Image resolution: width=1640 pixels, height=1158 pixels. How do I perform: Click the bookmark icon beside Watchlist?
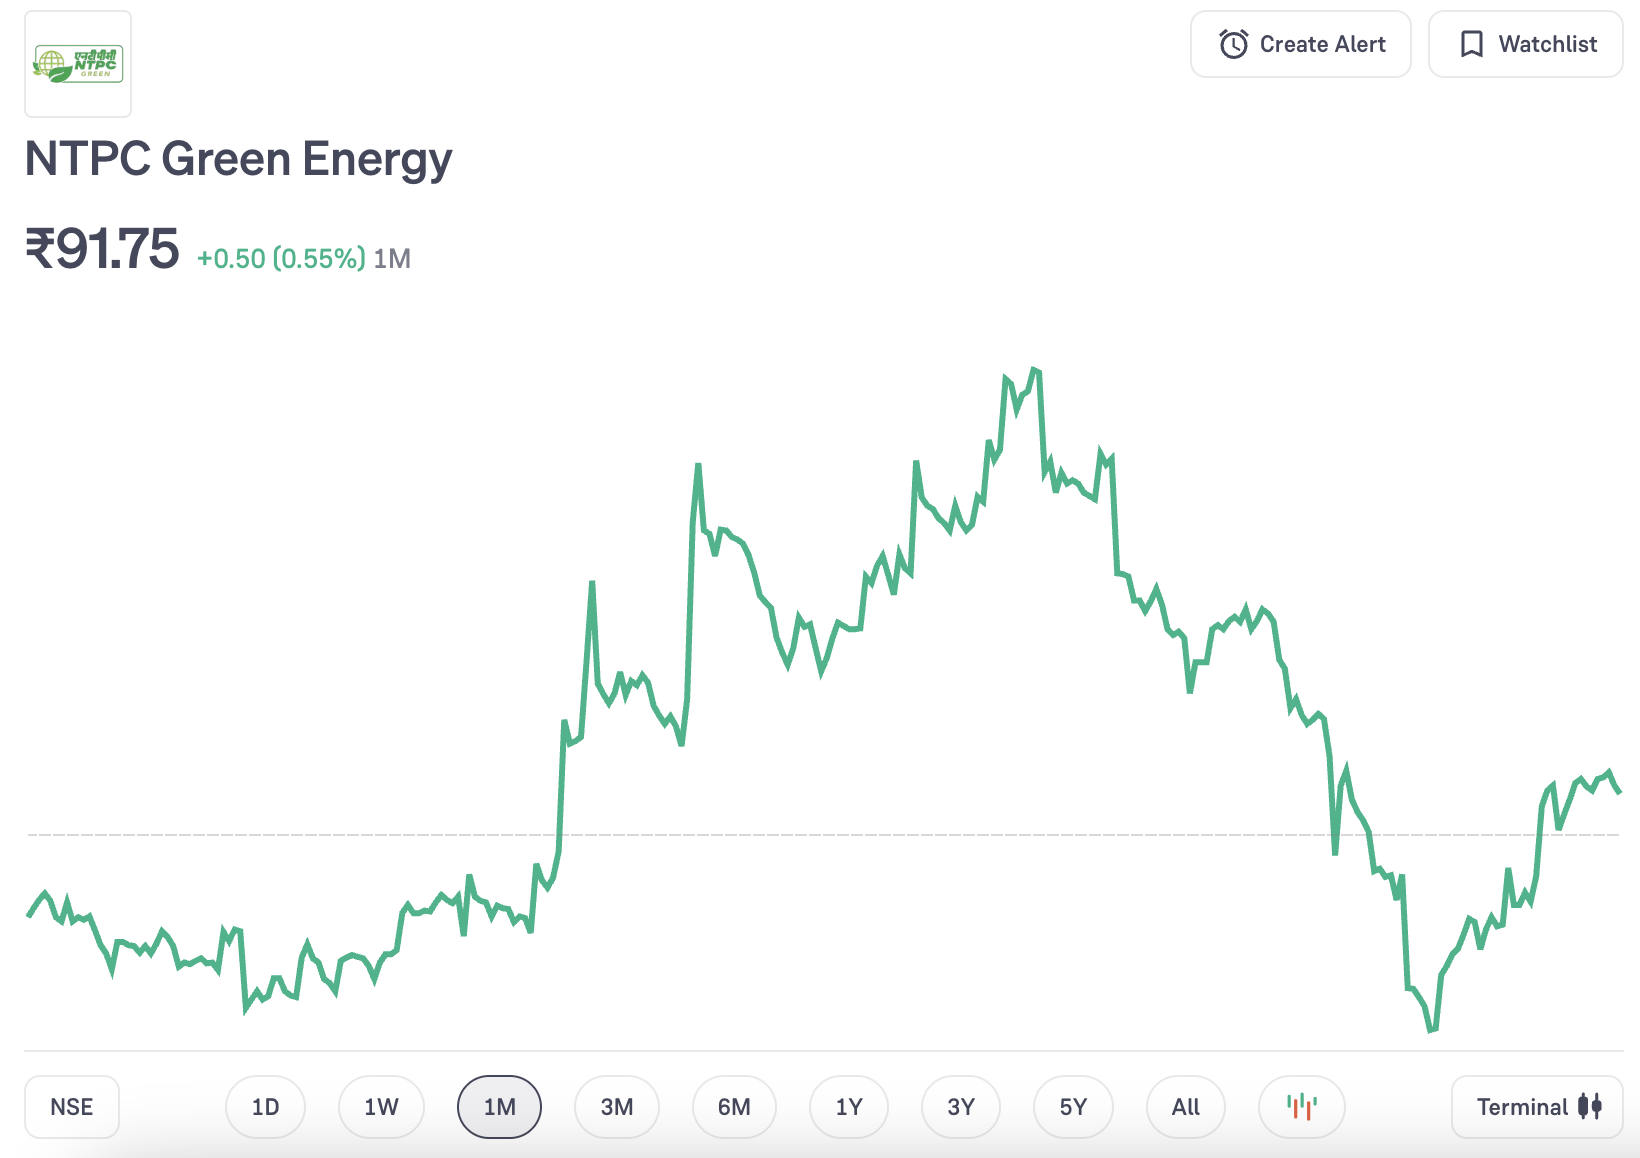pyautogui.click(x=1472, y=44)
